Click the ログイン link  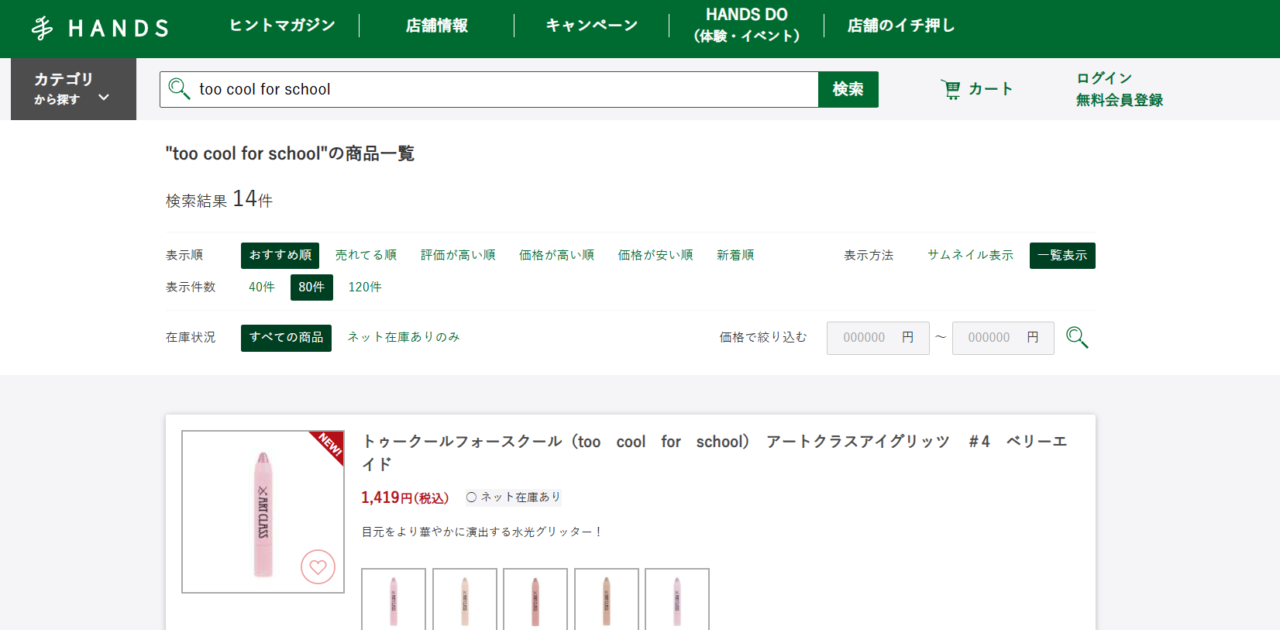click(x=1104, y=78)
